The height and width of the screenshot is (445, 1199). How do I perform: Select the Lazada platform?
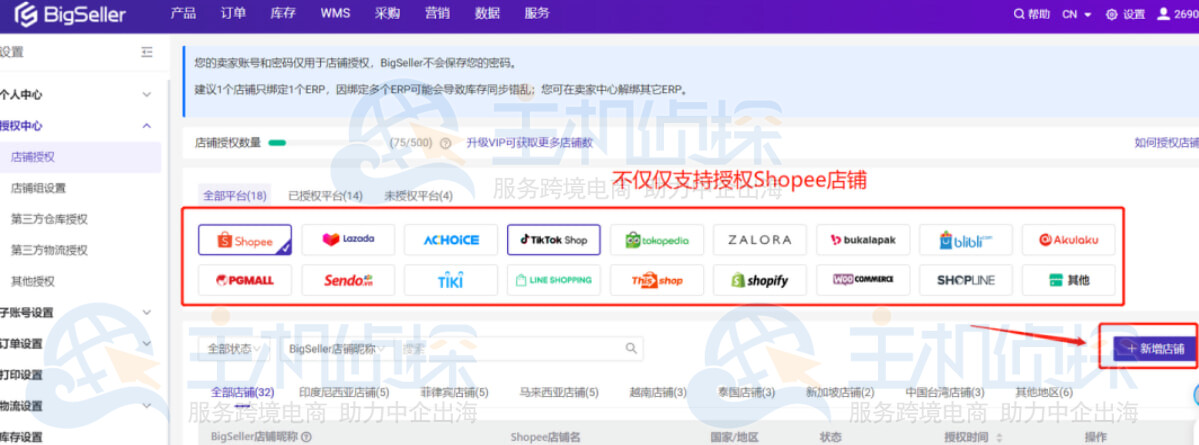(x=348, y=239)
